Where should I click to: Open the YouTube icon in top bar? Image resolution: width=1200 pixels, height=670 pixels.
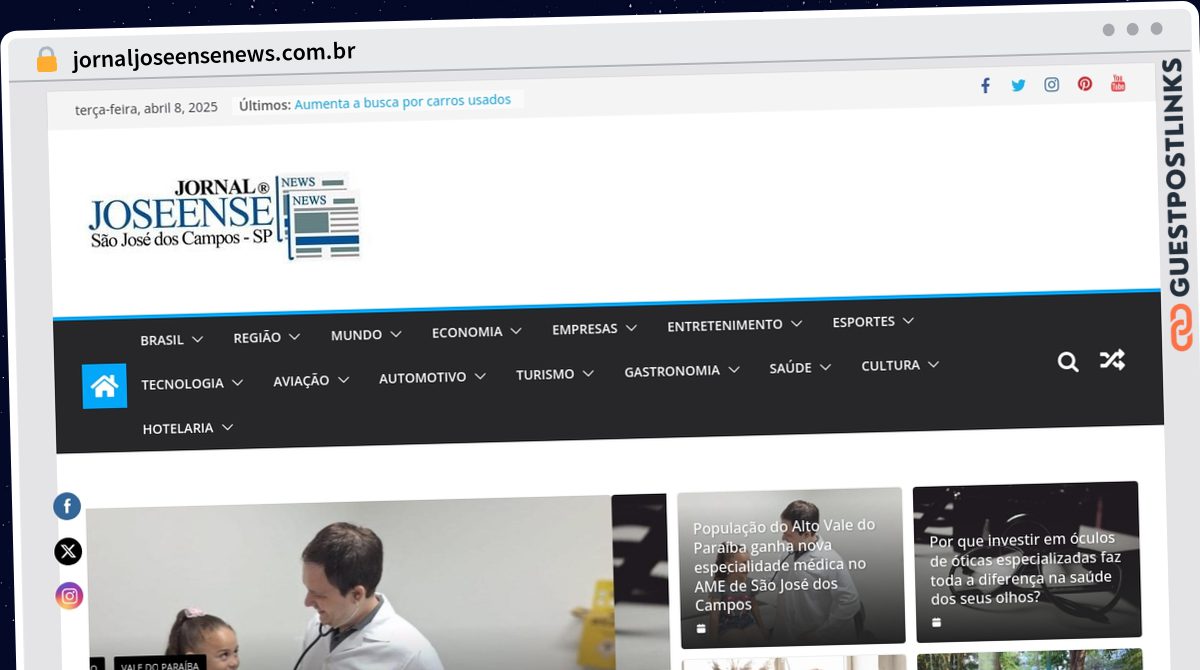pos(1118,83)
